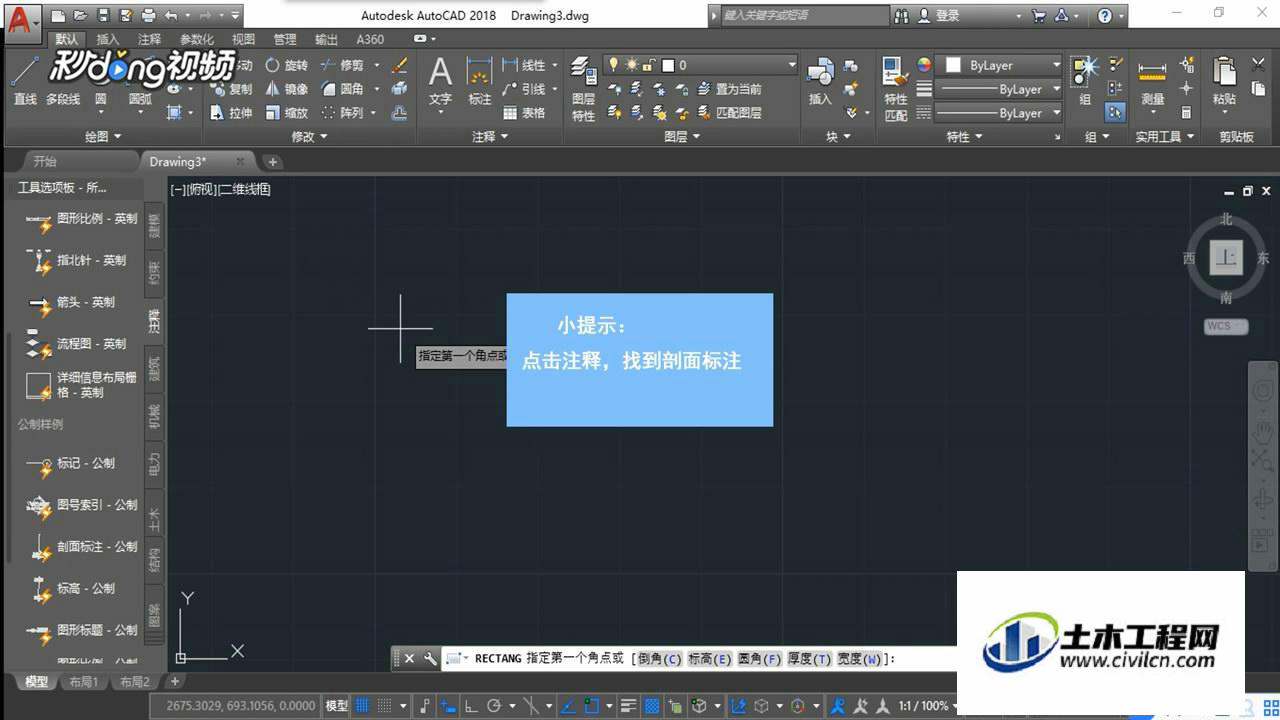1280x720 pixels.
Task: Click the object color wheel swatch in Properties
Action: click(924, 65)
